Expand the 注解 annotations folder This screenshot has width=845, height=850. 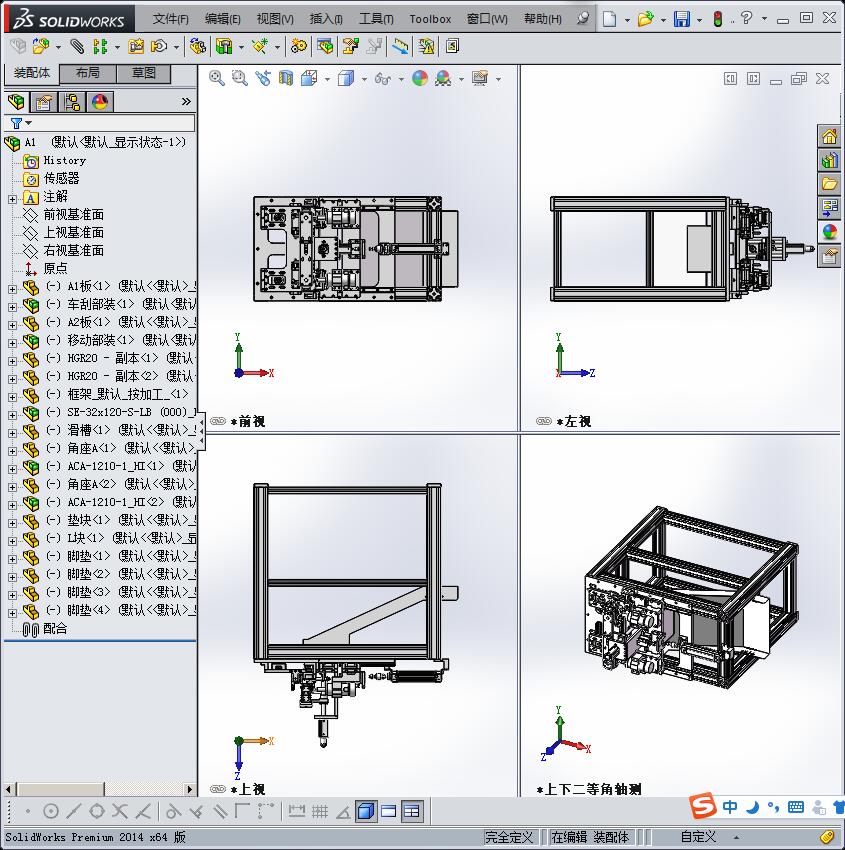(12, 197)
